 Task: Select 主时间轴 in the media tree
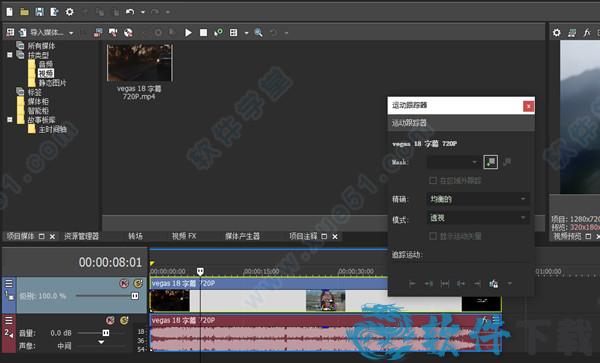pos(52,129)
